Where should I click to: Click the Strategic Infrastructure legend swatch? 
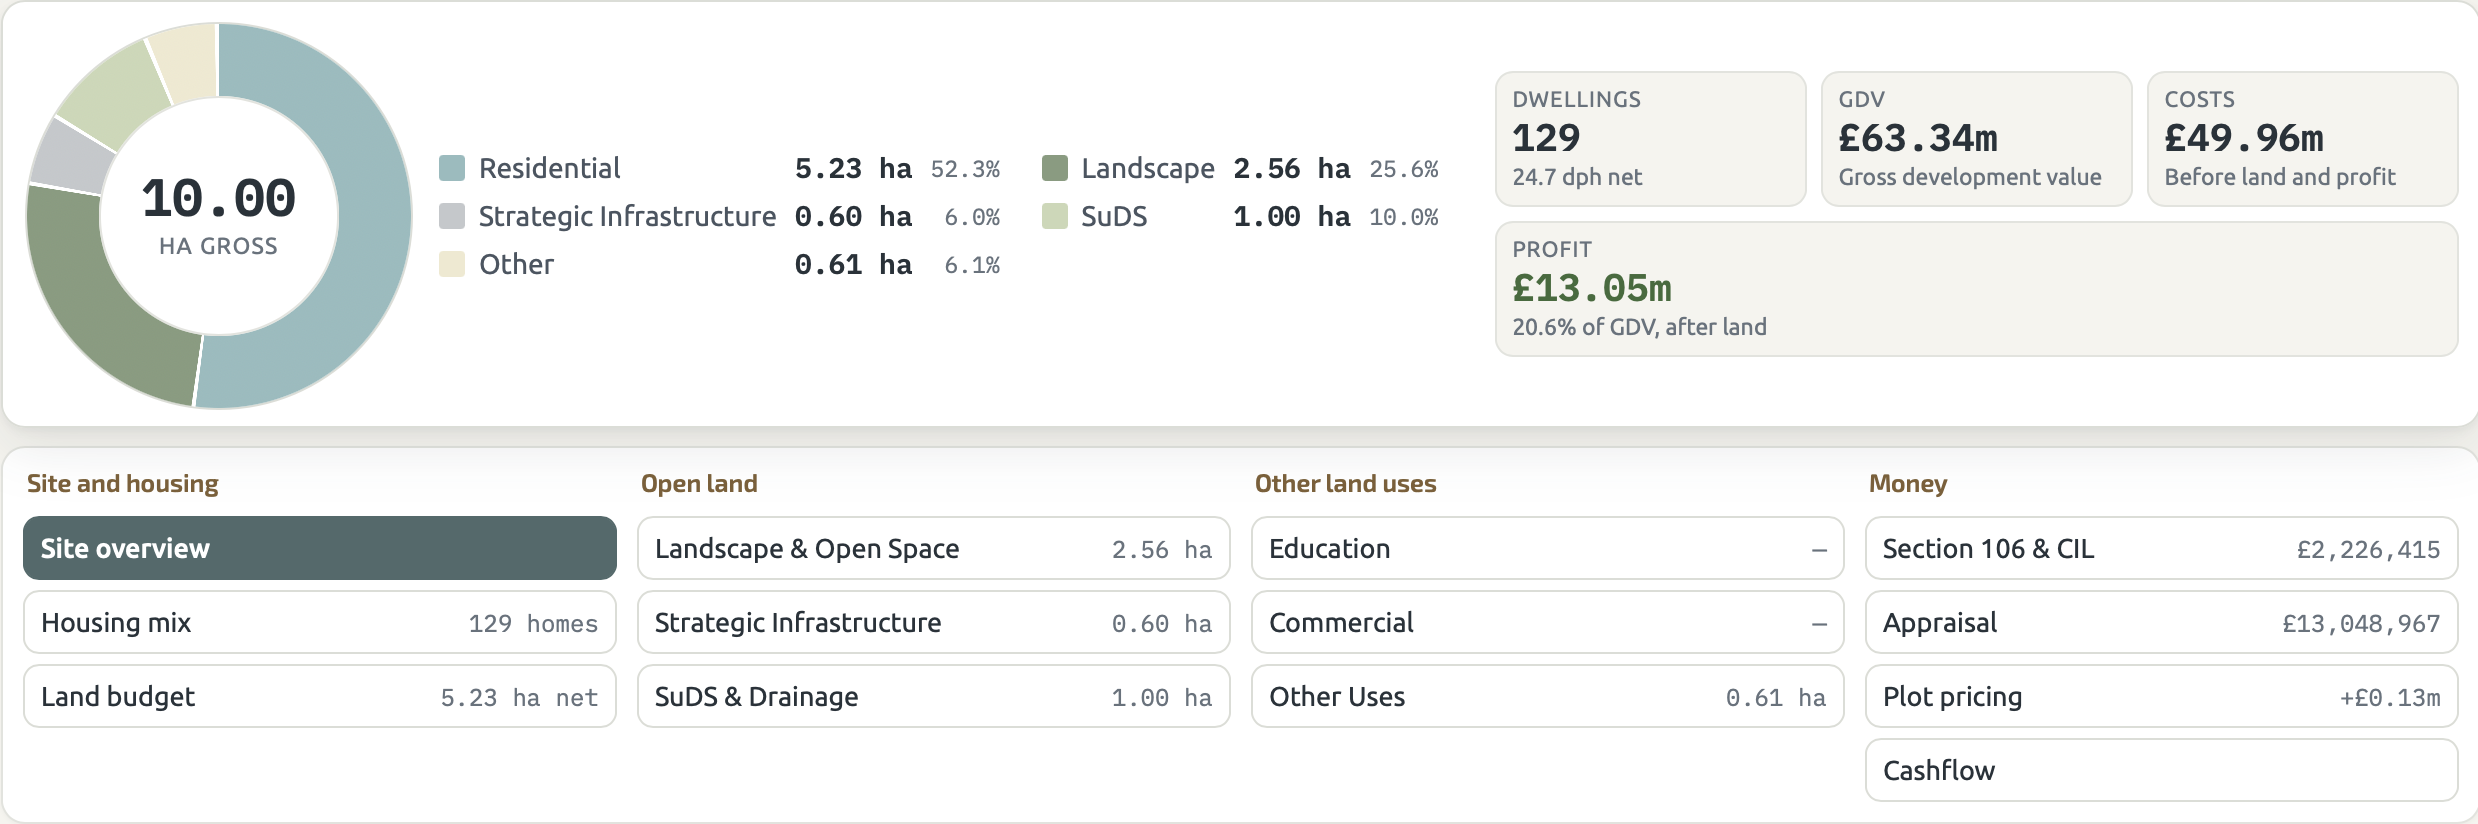[452, 216]
